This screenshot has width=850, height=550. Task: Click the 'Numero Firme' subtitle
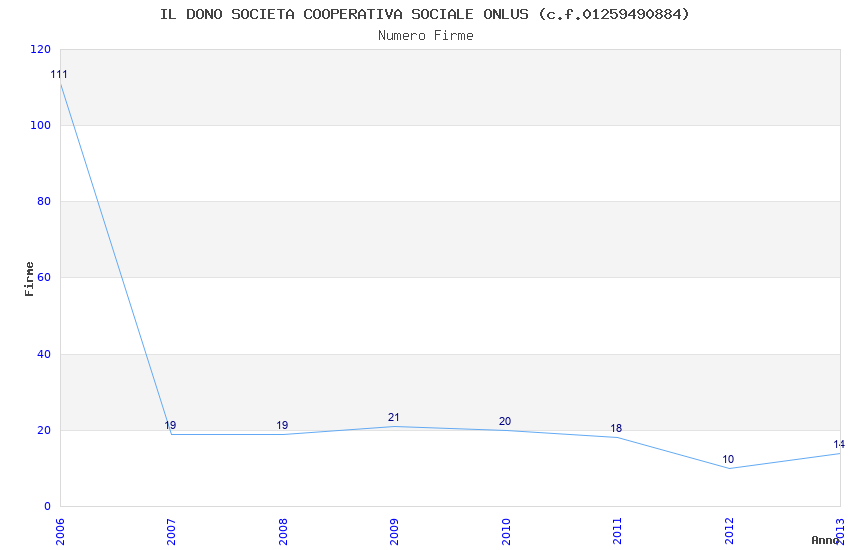click(426, 36)
